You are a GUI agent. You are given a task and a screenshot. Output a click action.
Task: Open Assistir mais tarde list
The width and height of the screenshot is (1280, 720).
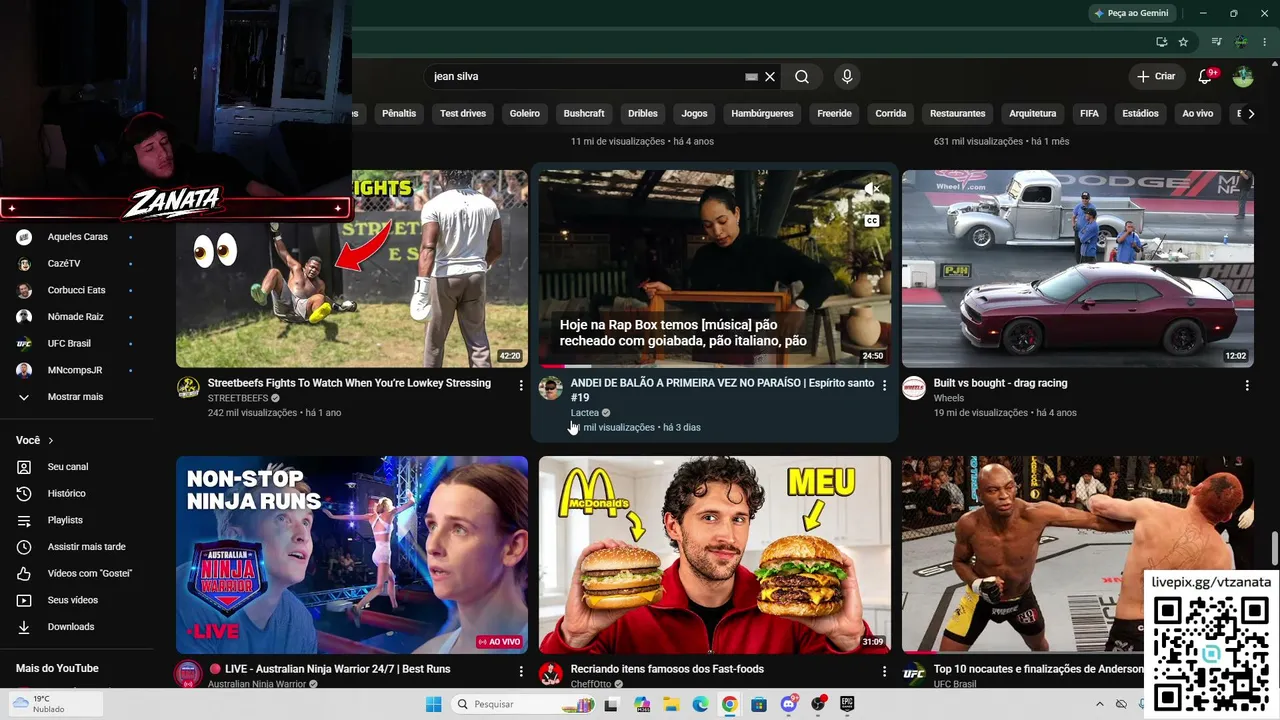click(86, 547)
